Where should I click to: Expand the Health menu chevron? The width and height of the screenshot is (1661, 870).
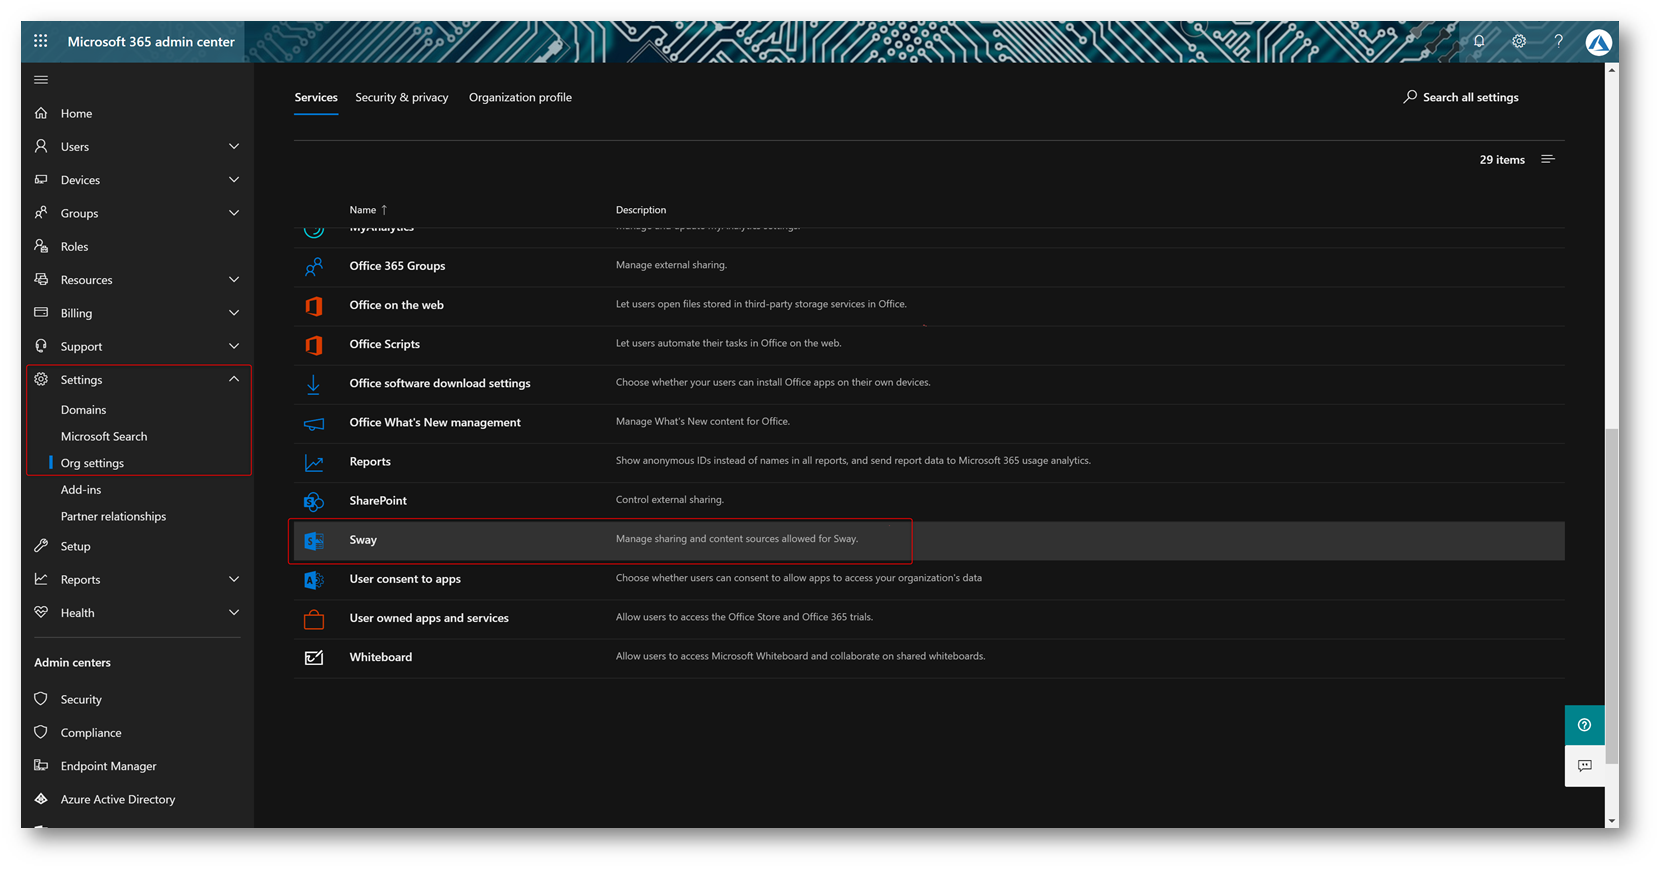click(234, 612)
